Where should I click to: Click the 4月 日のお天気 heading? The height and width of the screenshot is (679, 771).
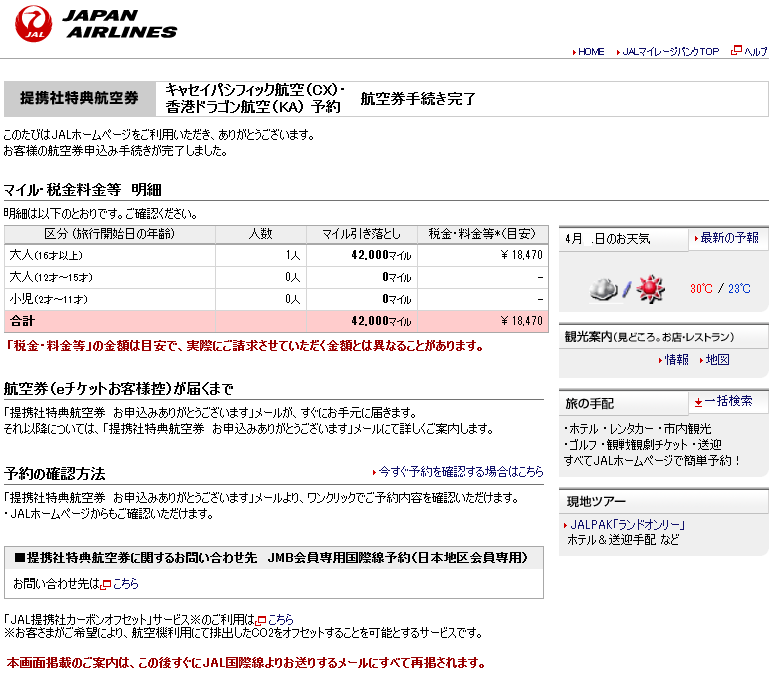point(608,239)
